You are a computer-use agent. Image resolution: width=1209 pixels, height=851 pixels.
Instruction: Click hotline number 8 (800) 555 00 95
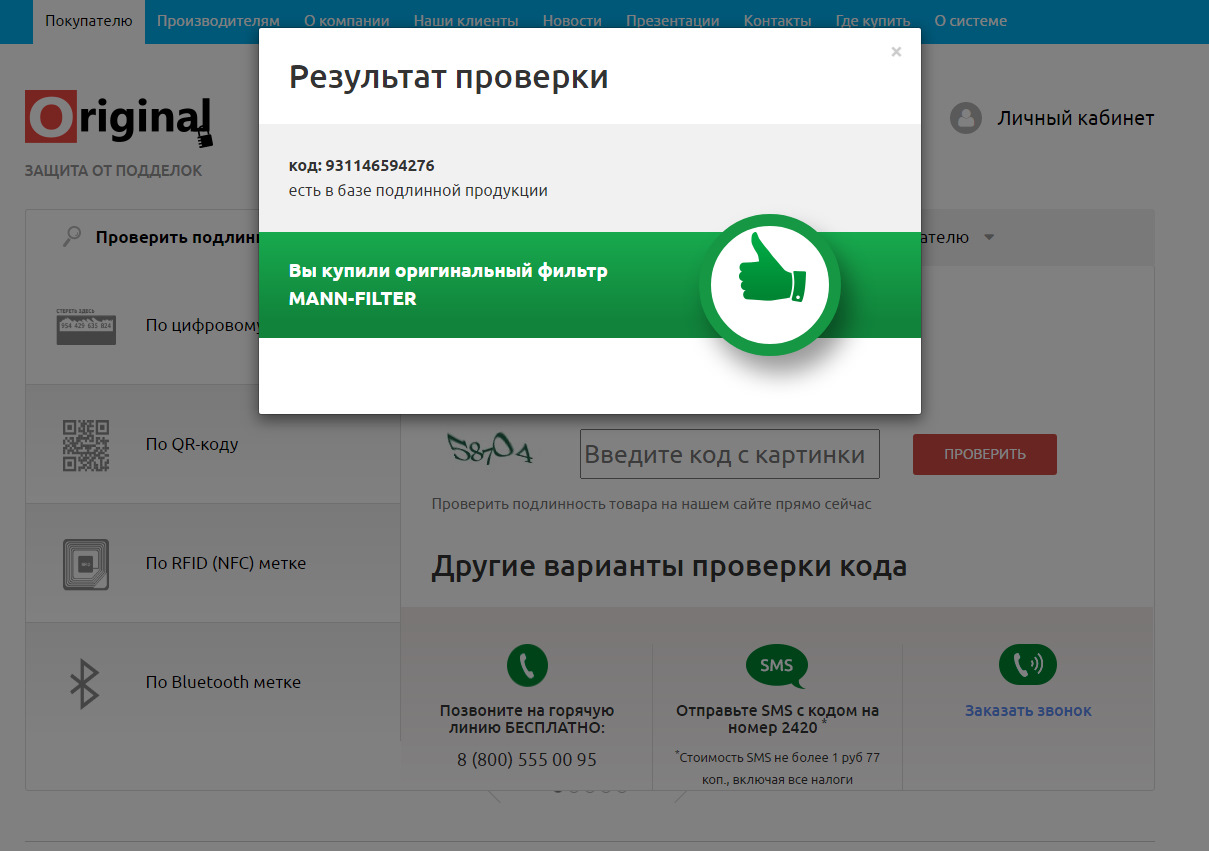[x=527, y=760]
